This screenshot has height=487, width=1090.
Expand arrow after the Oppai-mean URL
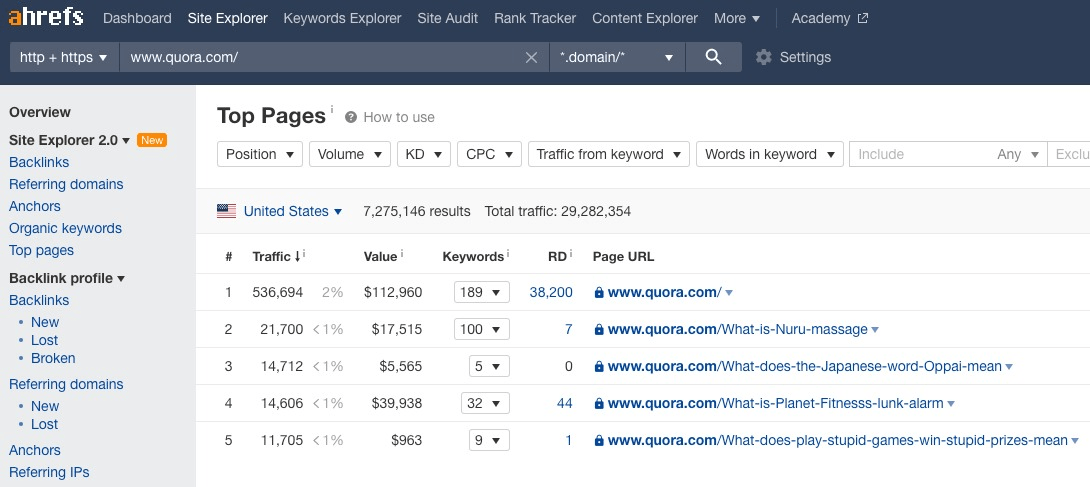coord(1009,367)
